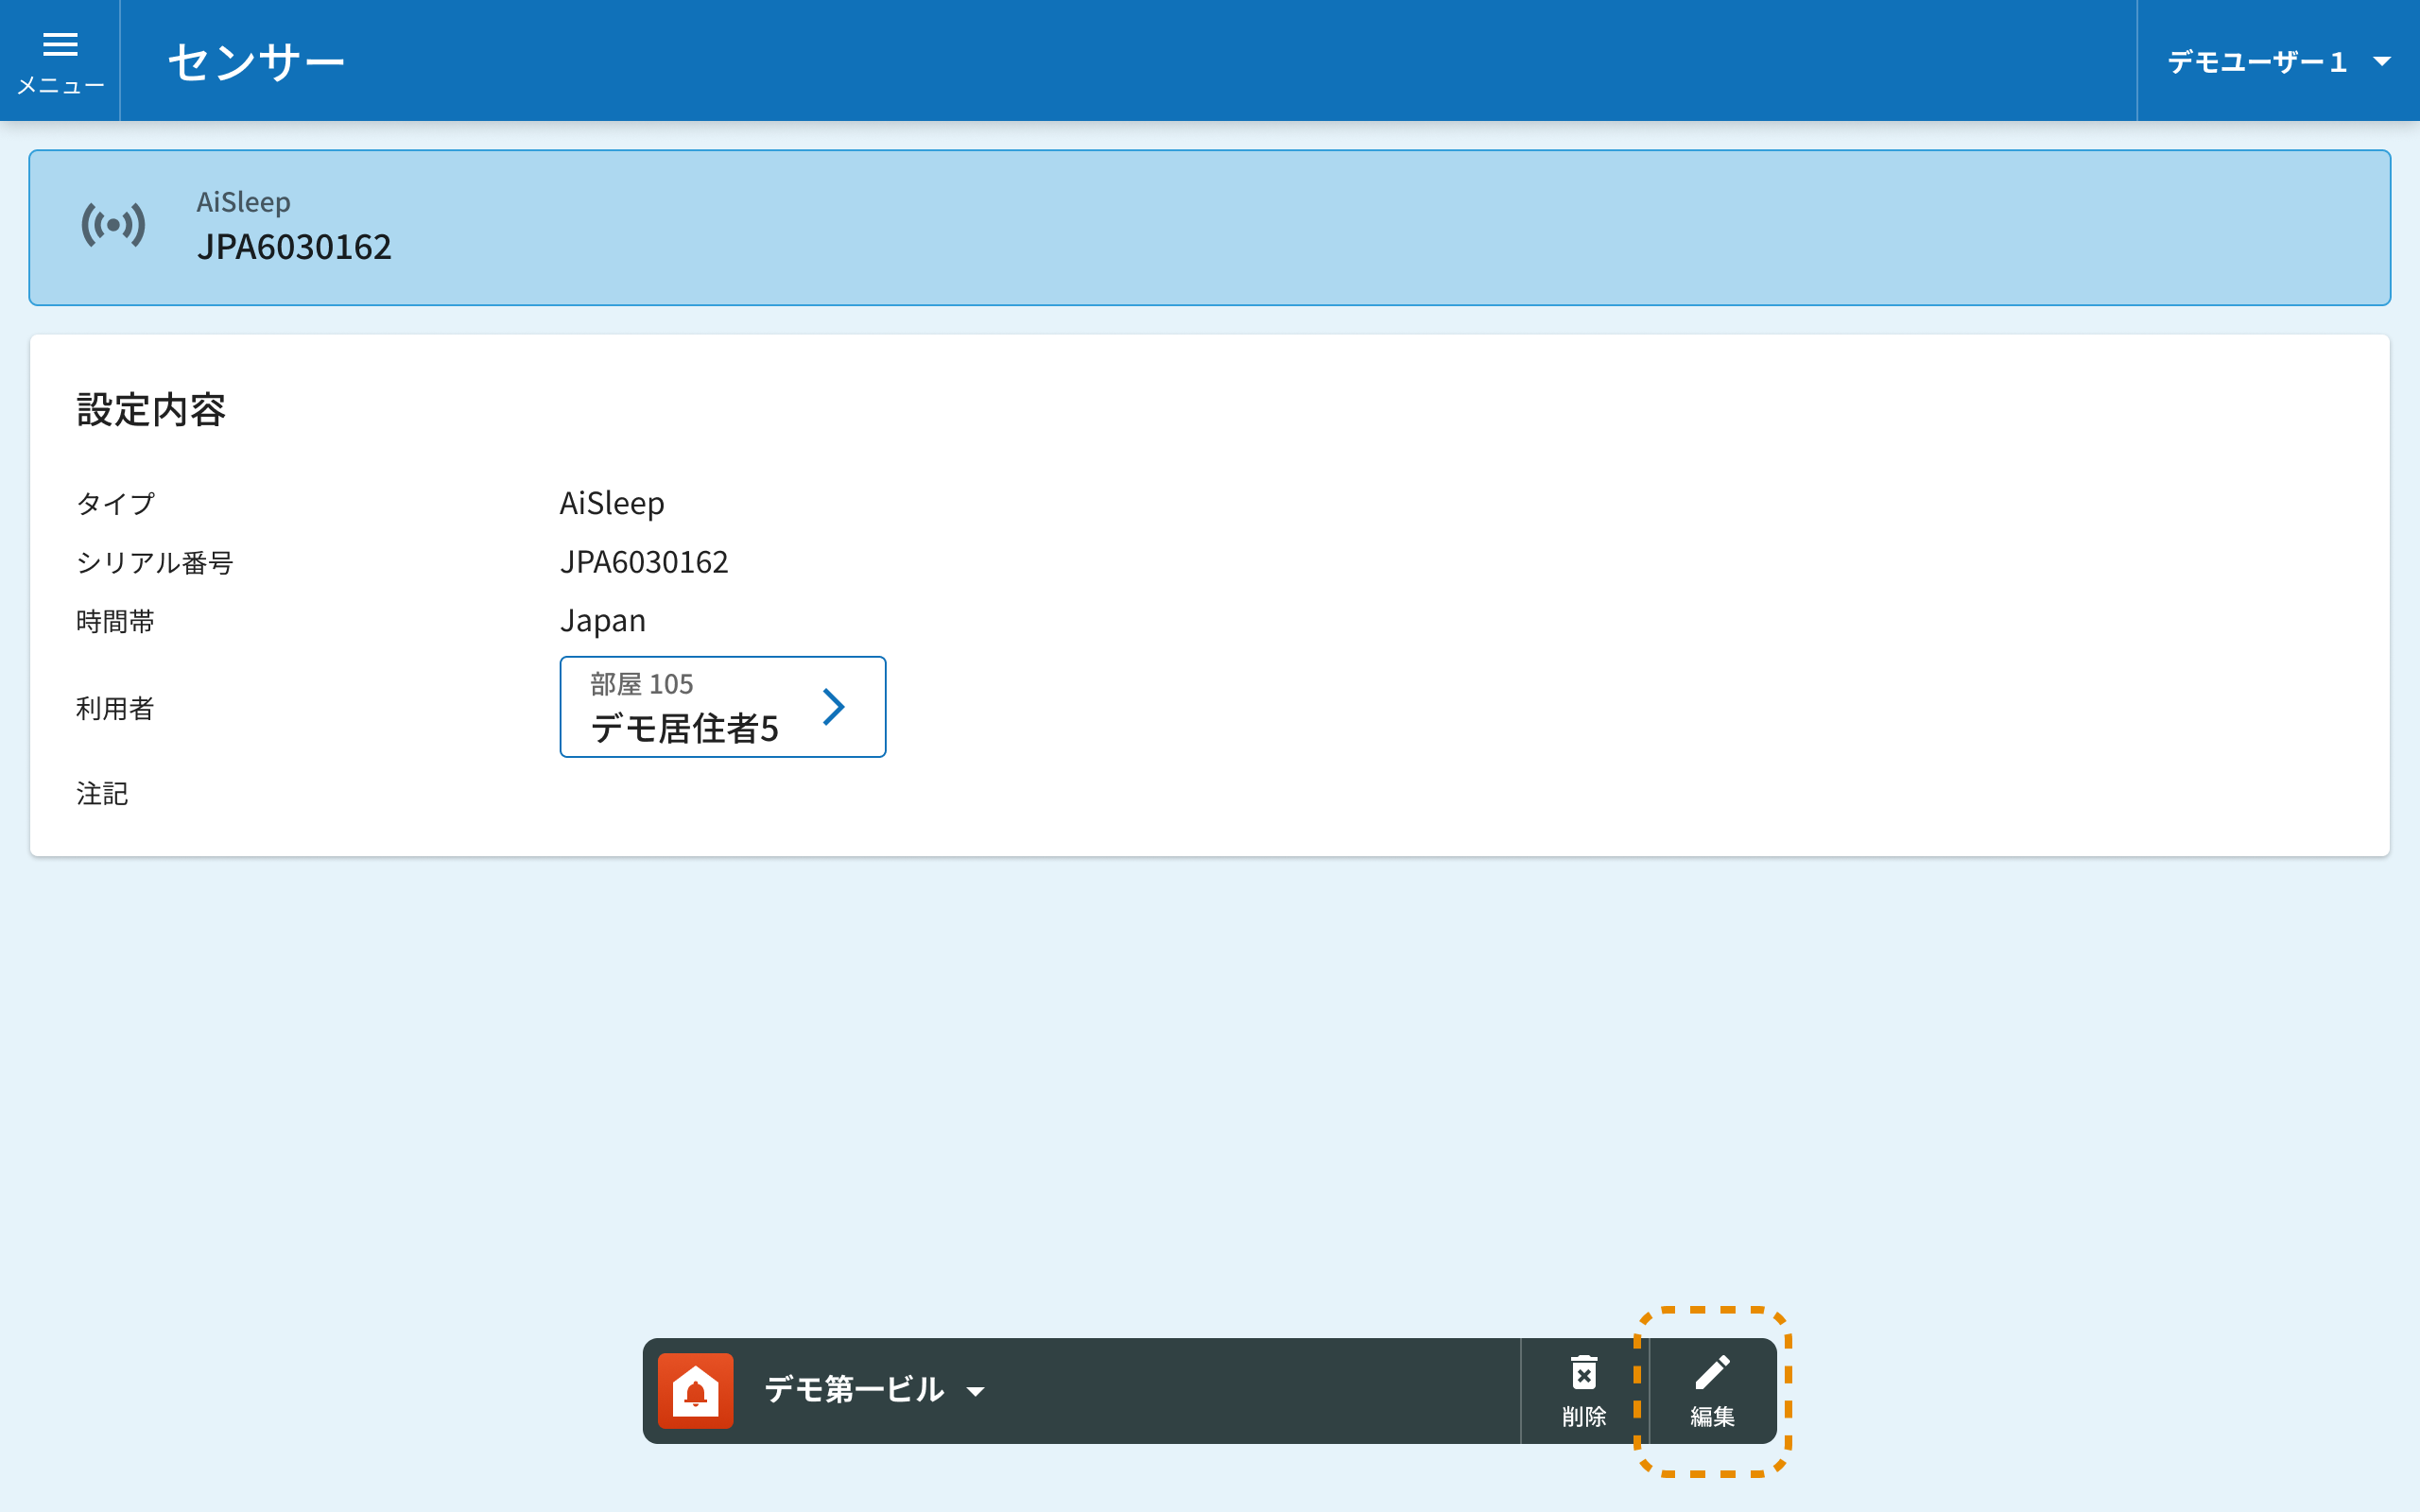Click the dropdown arrow next to デモ第一ビル
This screenshot has height=1512, width=2420.
click(976, 1391)
